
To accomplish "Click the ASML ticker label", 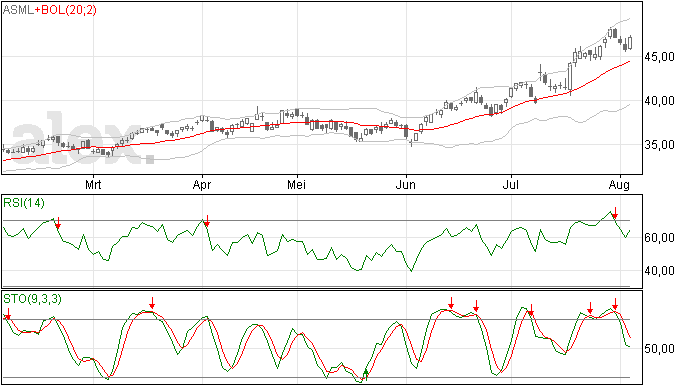I will tap(18, 10).
